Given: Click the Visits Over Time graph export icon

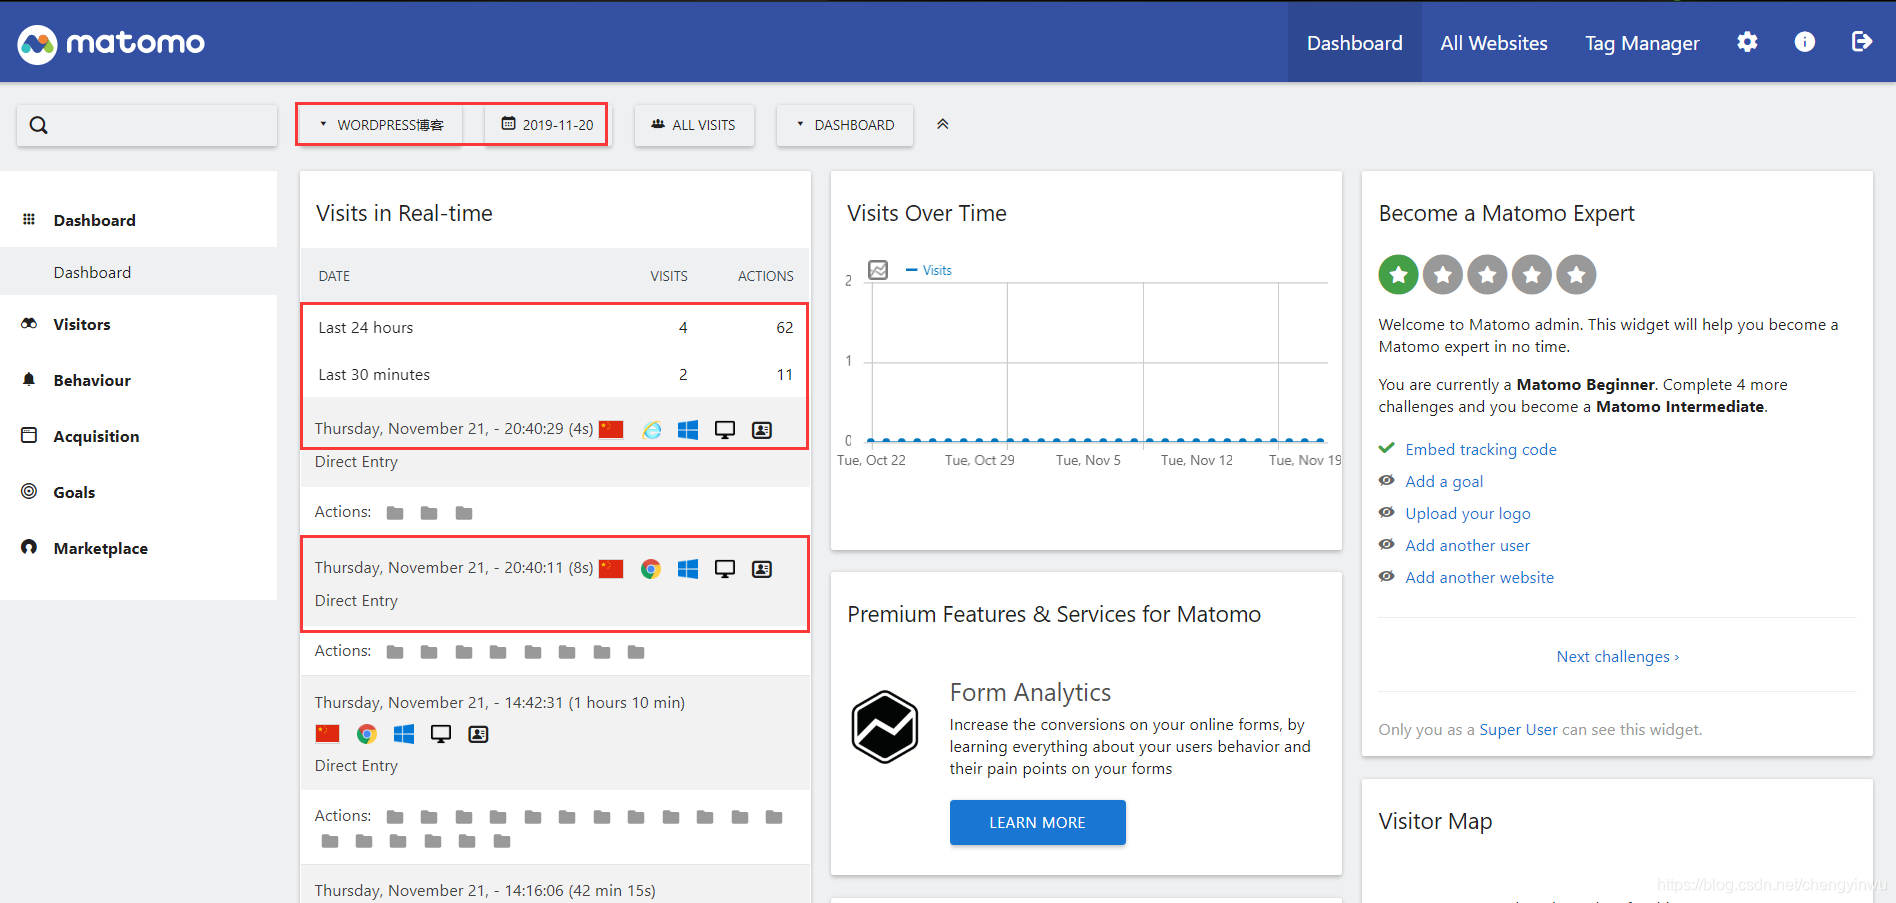Looking at the screenshot, I should pos(878,270).
